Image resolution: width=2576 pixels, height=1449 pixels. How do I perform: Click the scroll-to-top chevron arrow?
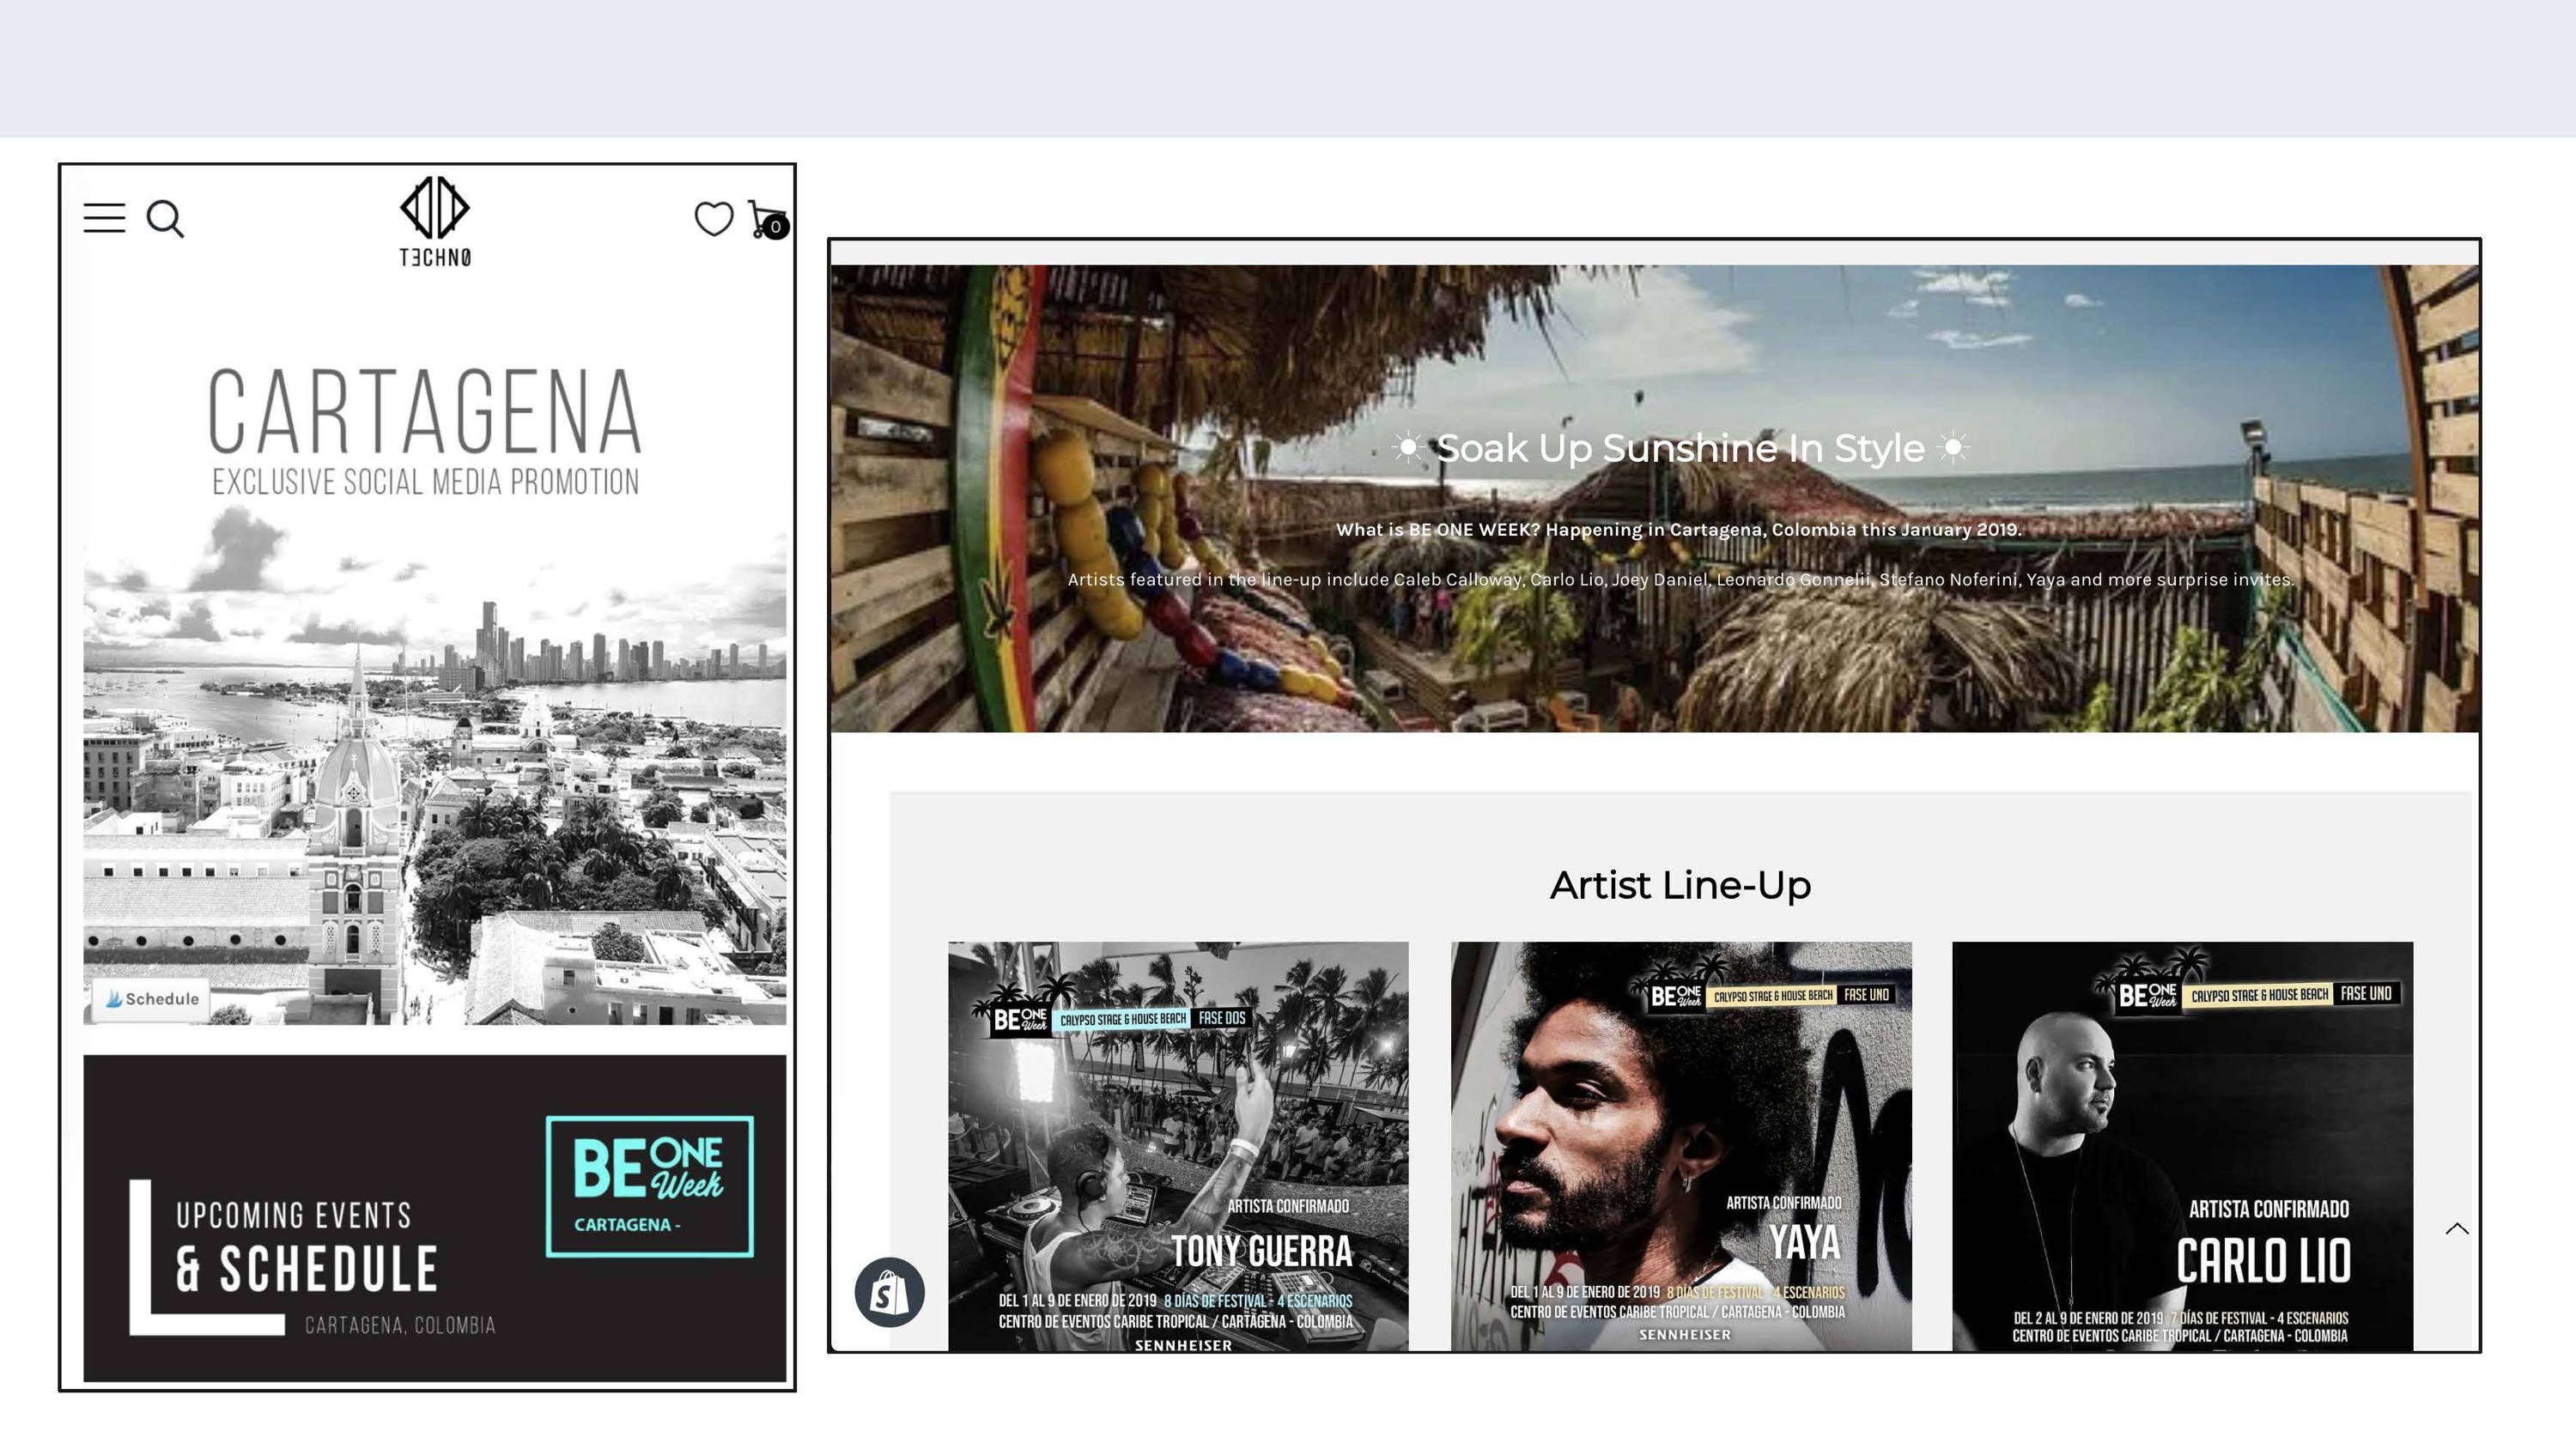(x=2457, y=1229)
